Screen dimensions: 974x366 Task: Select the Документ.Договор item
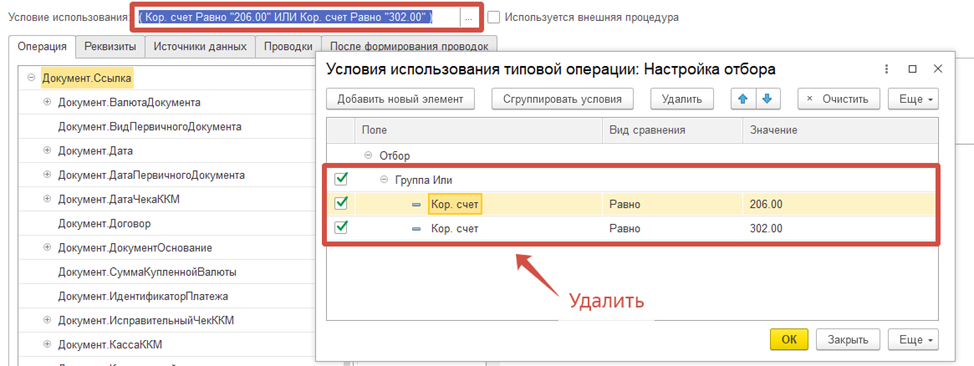(x=104, y=223)
